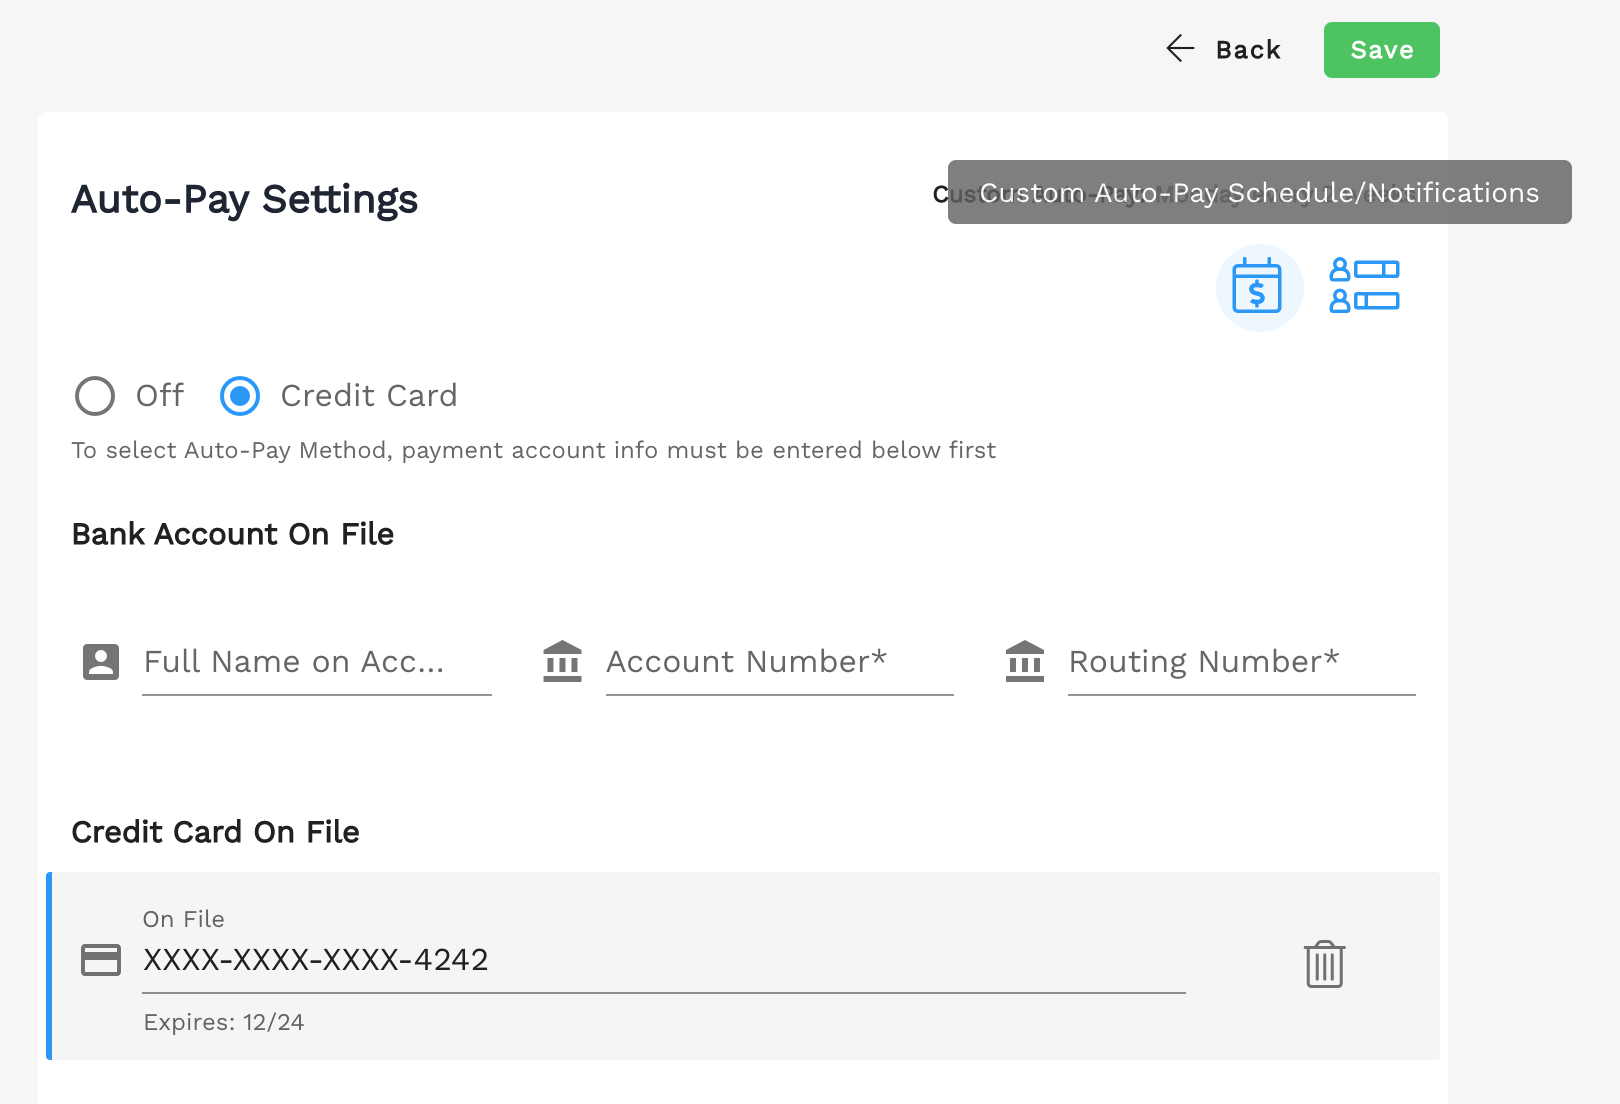Select the Off radio button
Viewport: 1620px width, 1104px height.
click(x=95, y=396)
